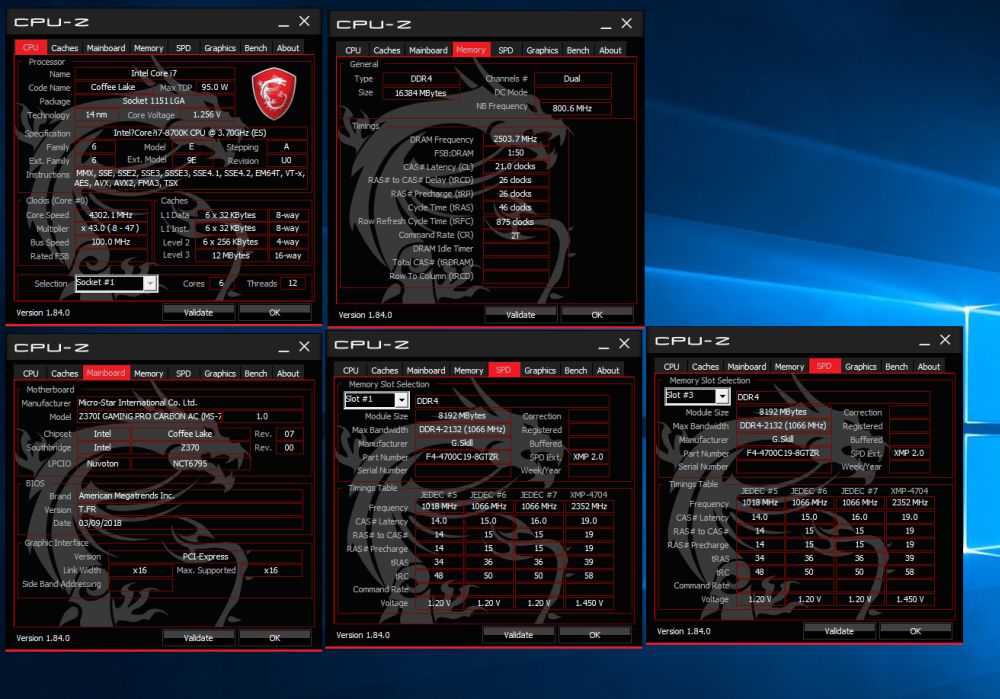Viewport: 1000px width, 699px height.
Task: Select the Graphics tab in the right SPD window
Action: point(860,366)
